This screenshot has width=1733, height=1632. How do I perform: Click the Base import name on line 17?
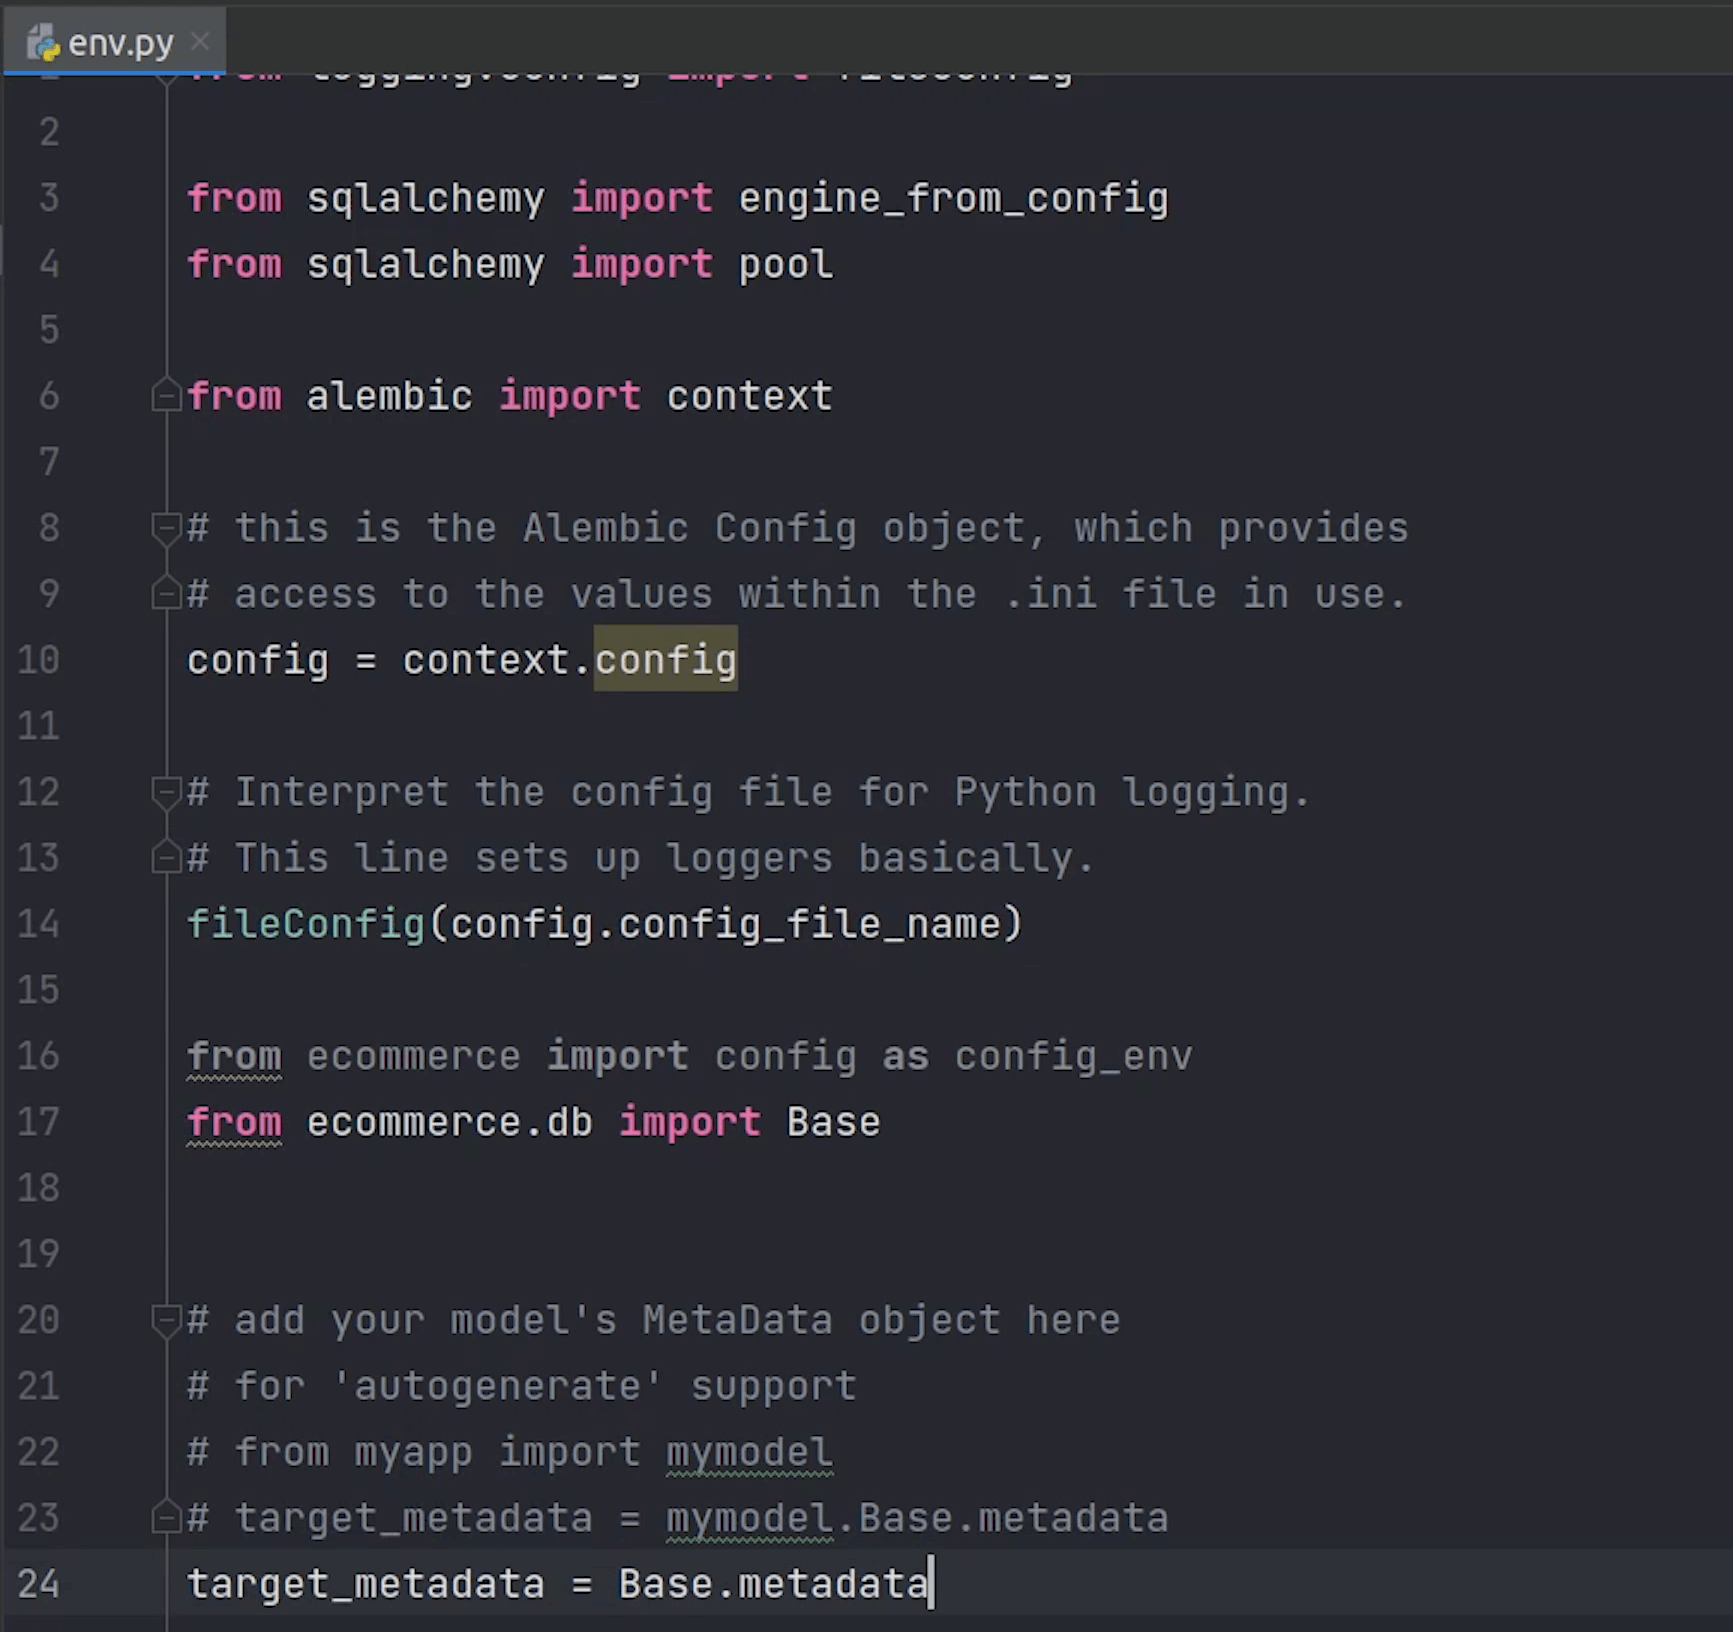[833, 1122]
